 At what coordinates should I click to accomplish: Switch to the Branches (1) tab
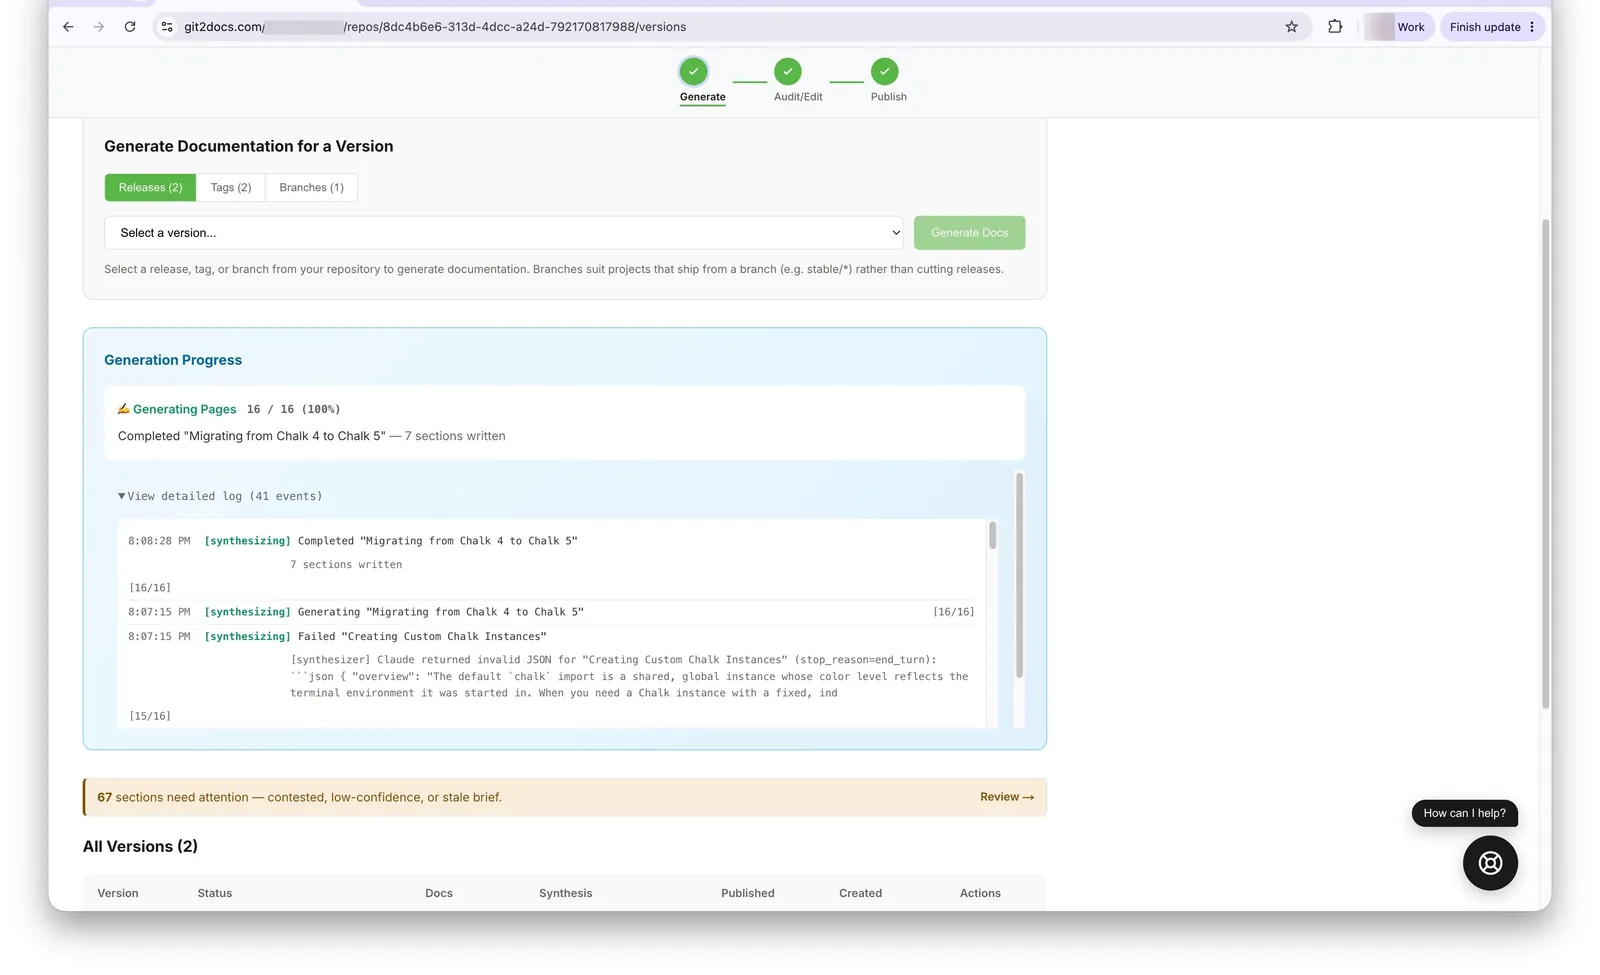(311, 188)
